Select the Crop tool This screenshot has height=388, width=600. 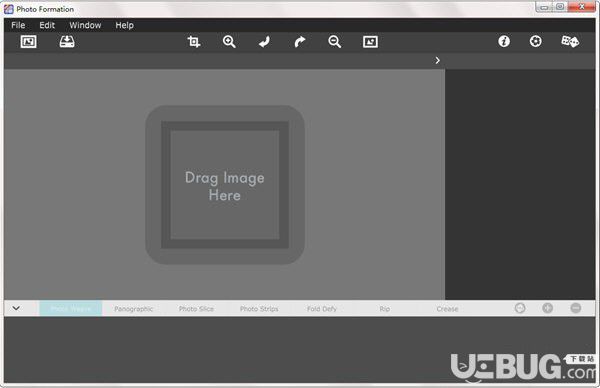click(x=194, y=41)
